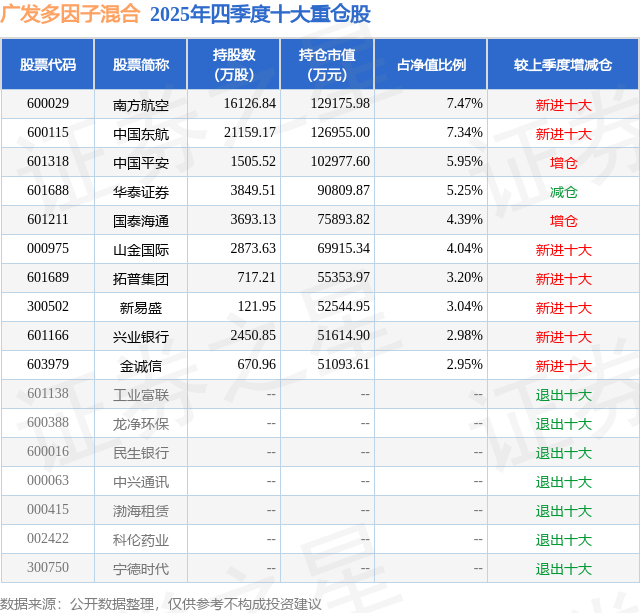Click the 股票代码 column header

coord(48,64)
